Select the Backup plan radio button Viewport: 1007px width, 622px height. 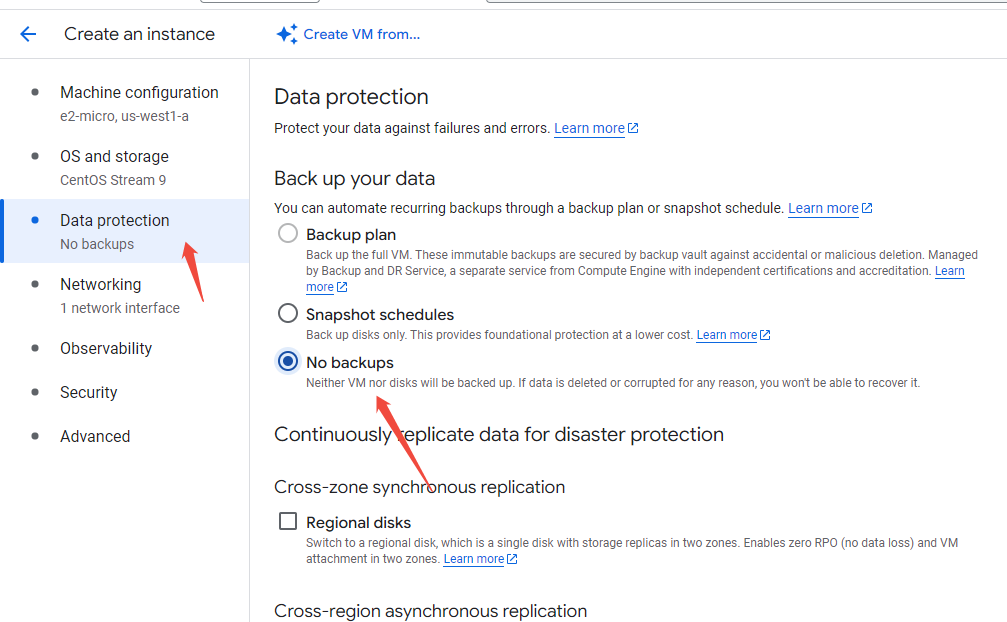[x=288, y=234]
